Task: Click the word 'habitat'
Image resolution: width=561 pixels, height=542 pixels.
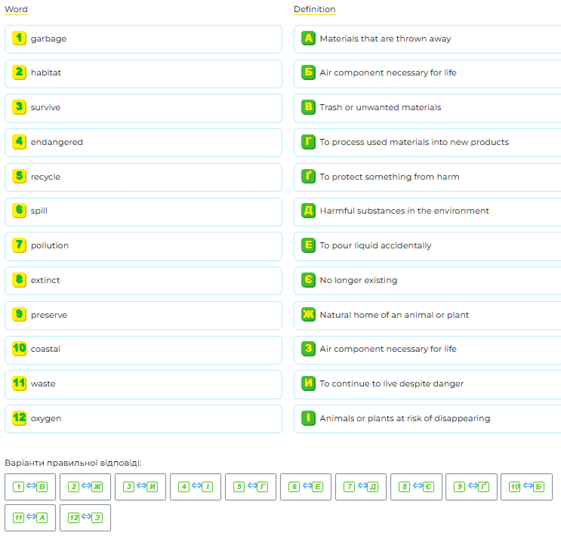Action: tap(46, 73)
